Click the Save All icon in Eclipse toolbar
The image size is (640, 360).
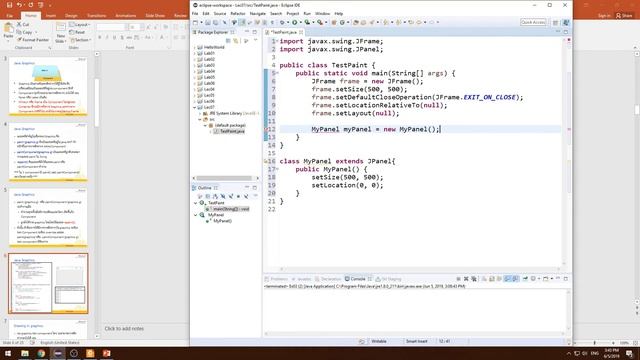pos(215,22)
